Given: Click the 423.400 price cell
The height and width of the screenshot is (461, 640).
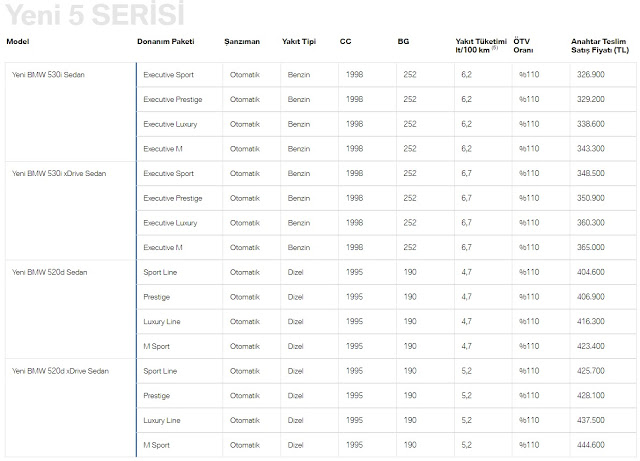Looking at the screenshot, I should 590,346.
